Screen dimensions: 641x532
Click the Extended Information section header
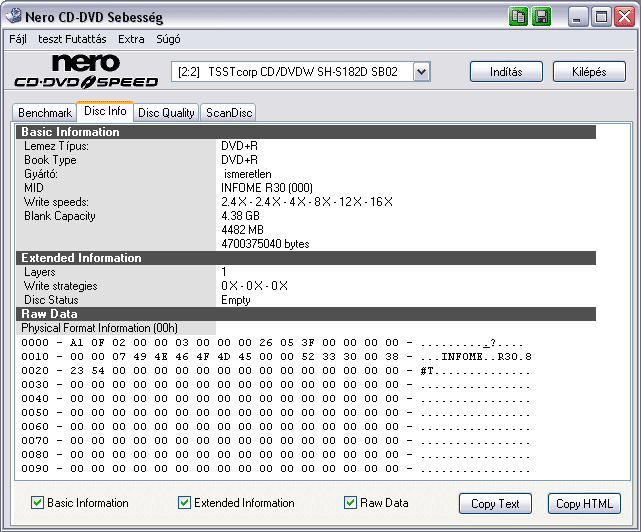(306, 258)
